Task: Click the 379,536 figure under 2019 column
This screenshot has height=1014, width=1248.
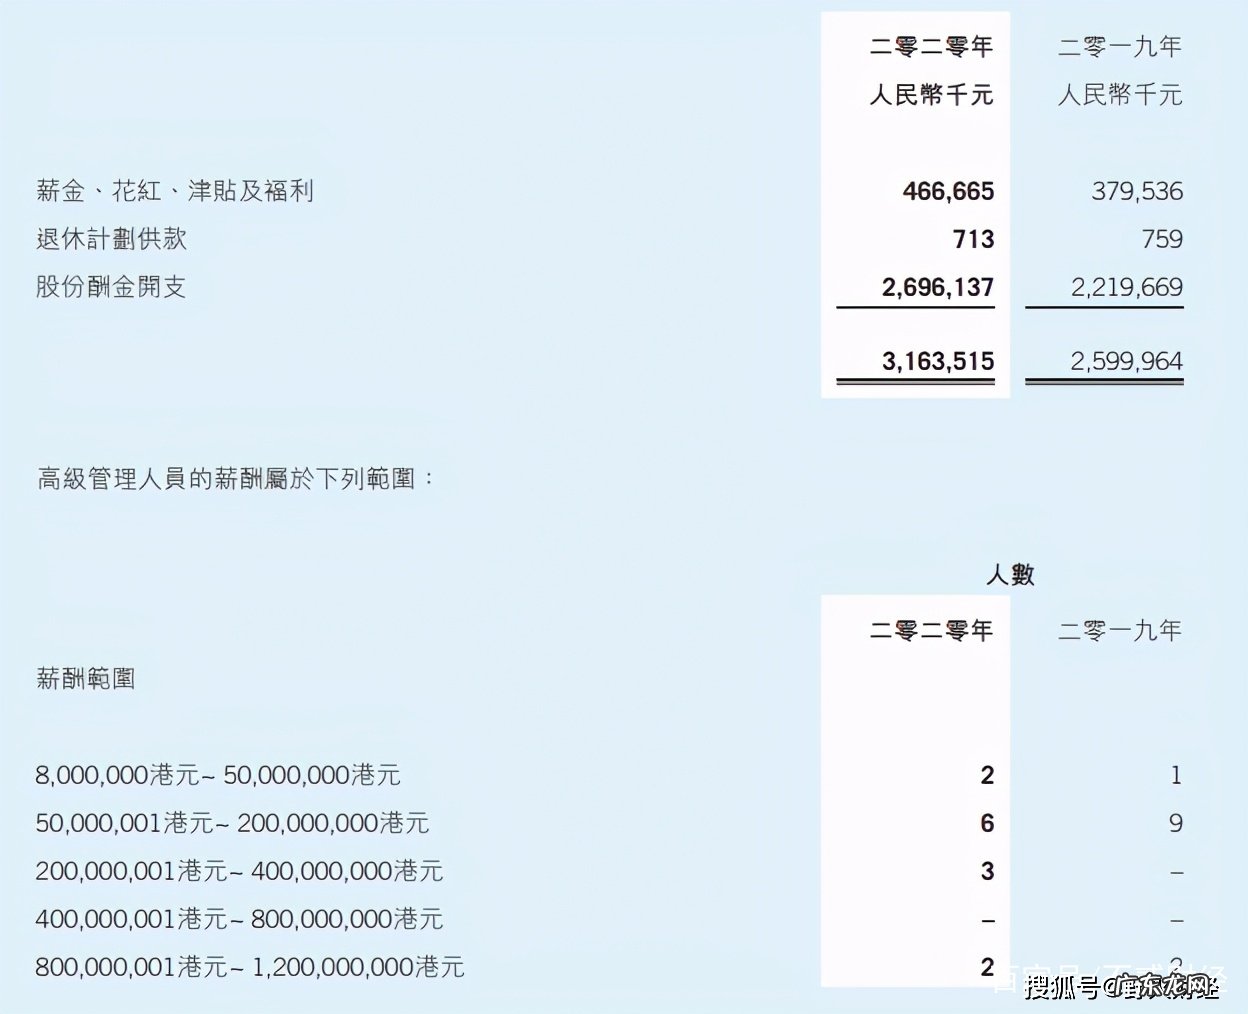Action: click(1136, 191)
